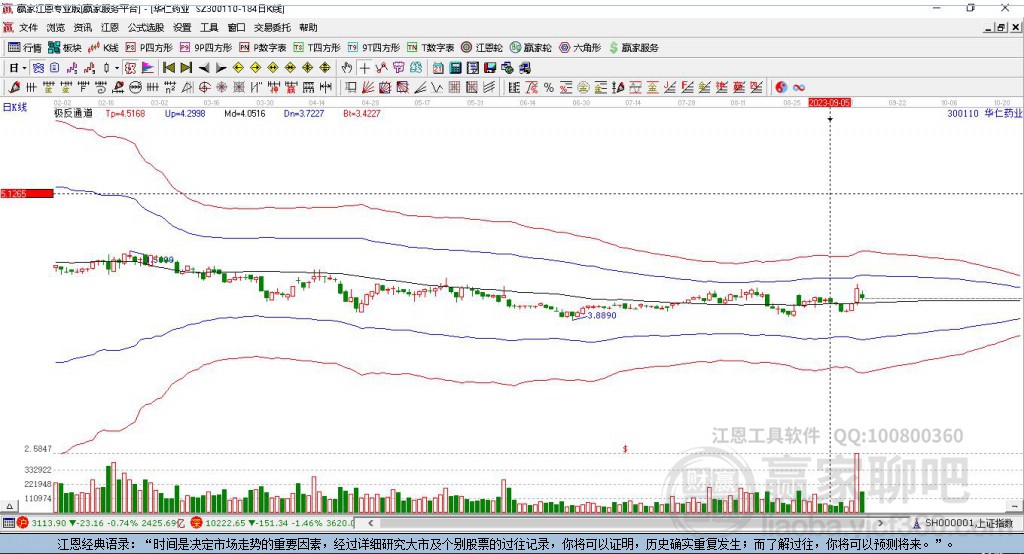Click the Tp=4.5168 indicator value
Viewport: 1024px width, 554px height.
(125, 114)
